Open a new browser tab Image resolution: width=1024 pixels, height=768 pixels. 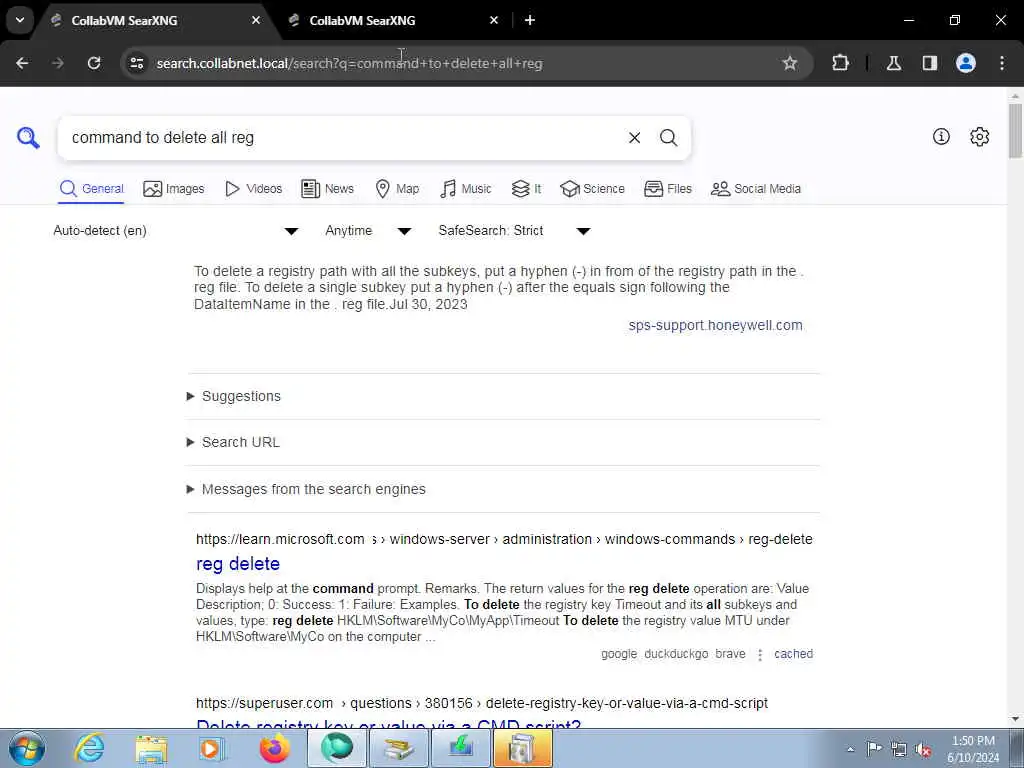[530, 20]
